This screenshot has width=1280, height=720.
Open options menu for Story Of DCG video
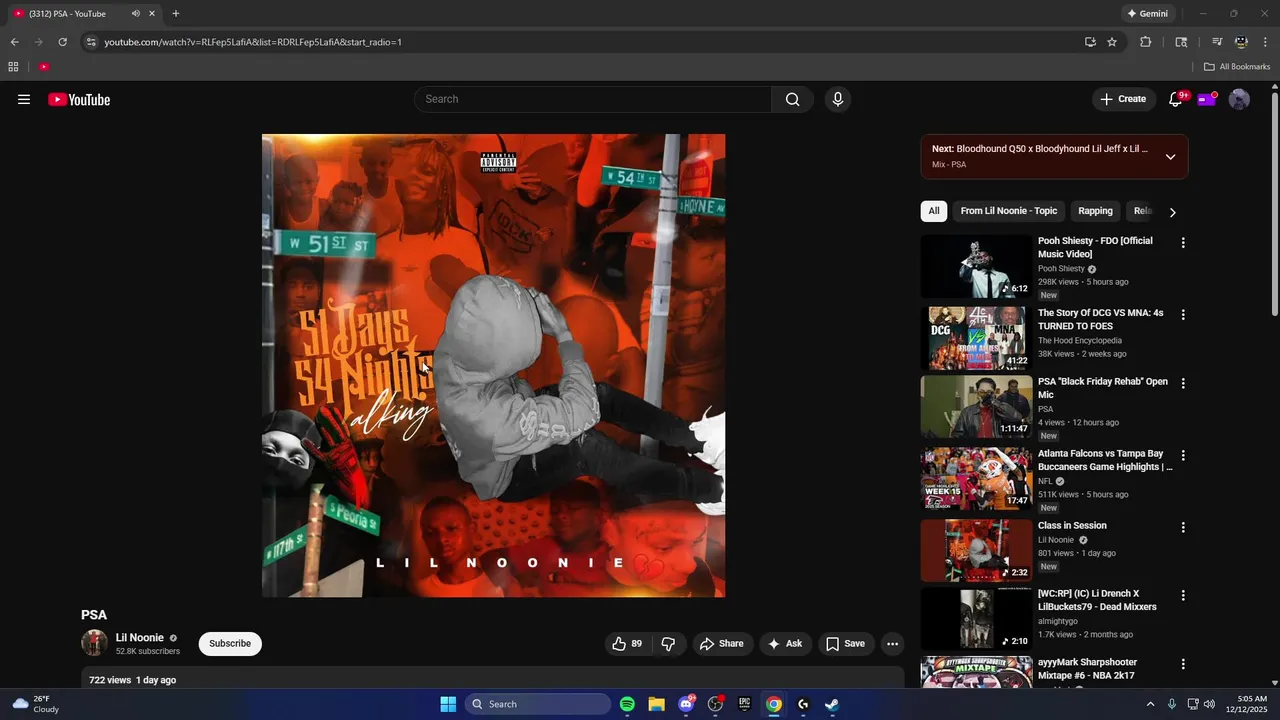pos(1183,314)
